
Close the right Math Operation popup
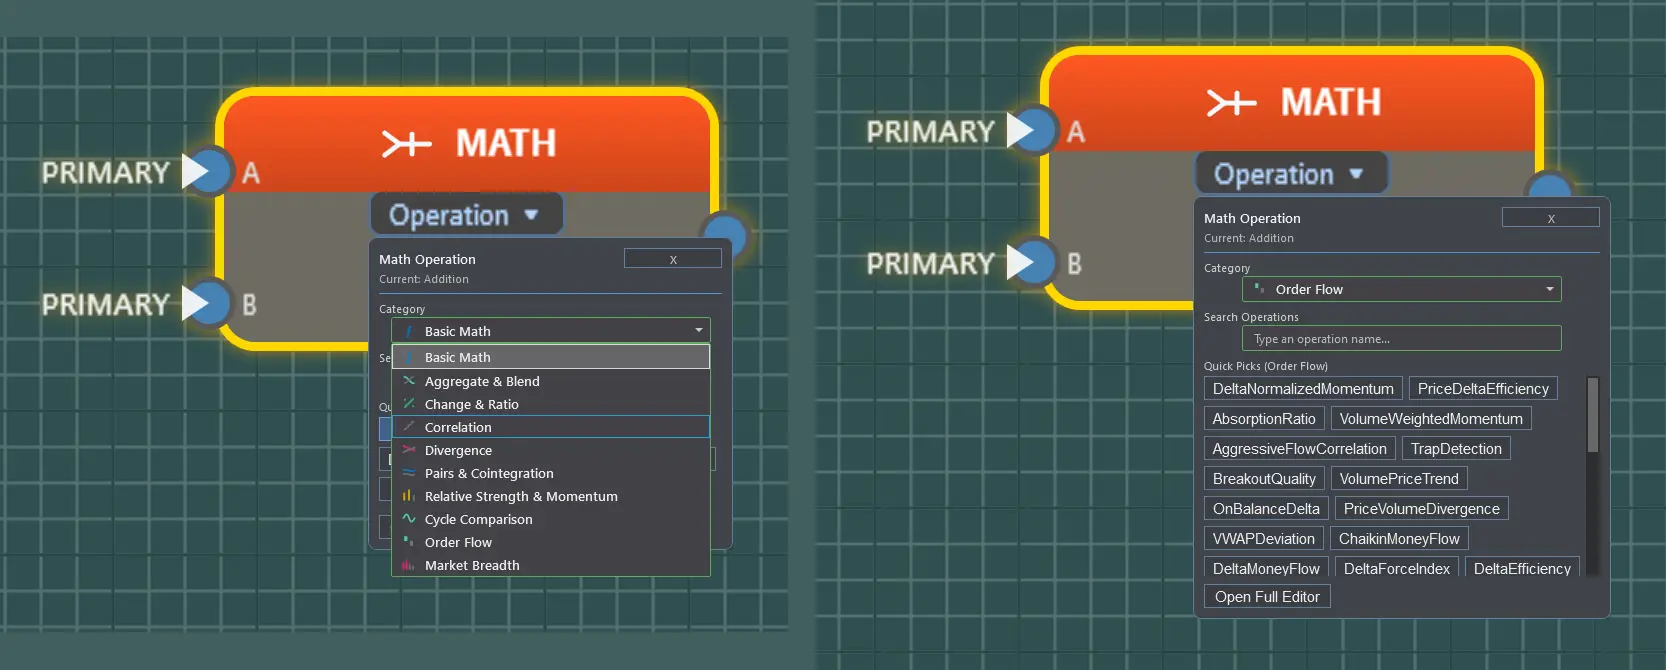coord(1551,218)
